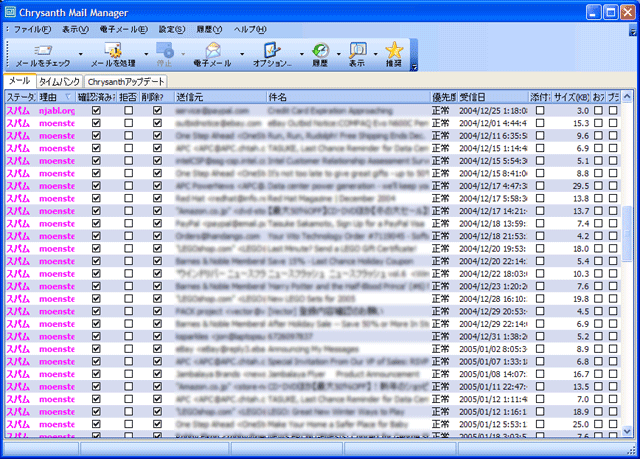The width and height of the screenshot is (640, 459).
Task: Select the size value 29.5
Action: [580, 186]
